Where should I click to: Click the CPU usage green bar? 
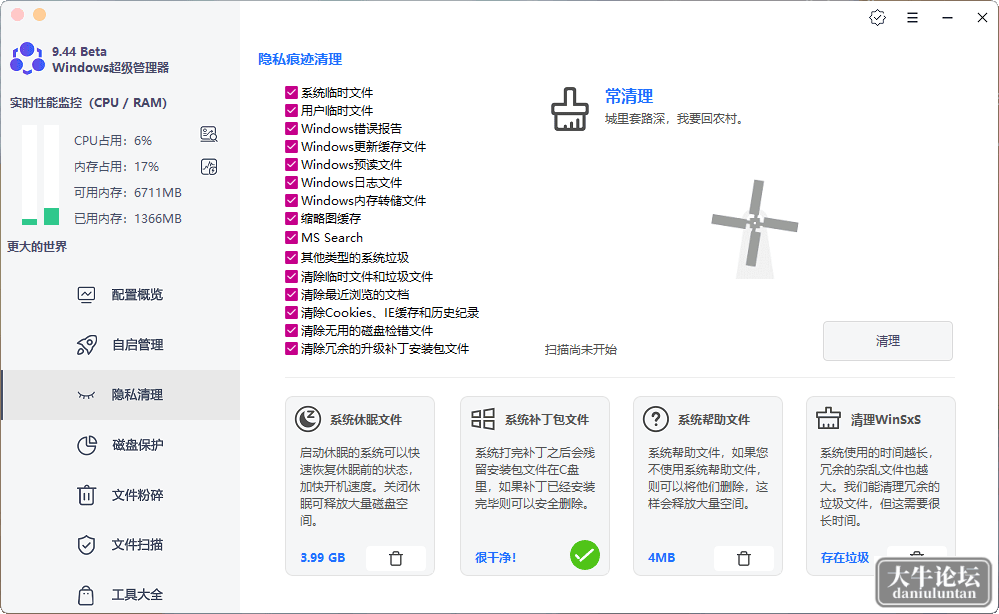coord(29,222)
